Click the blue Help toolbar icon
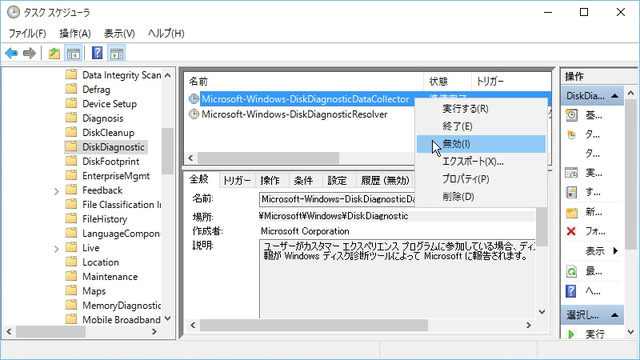640x360 pixels. pos(97,53)
